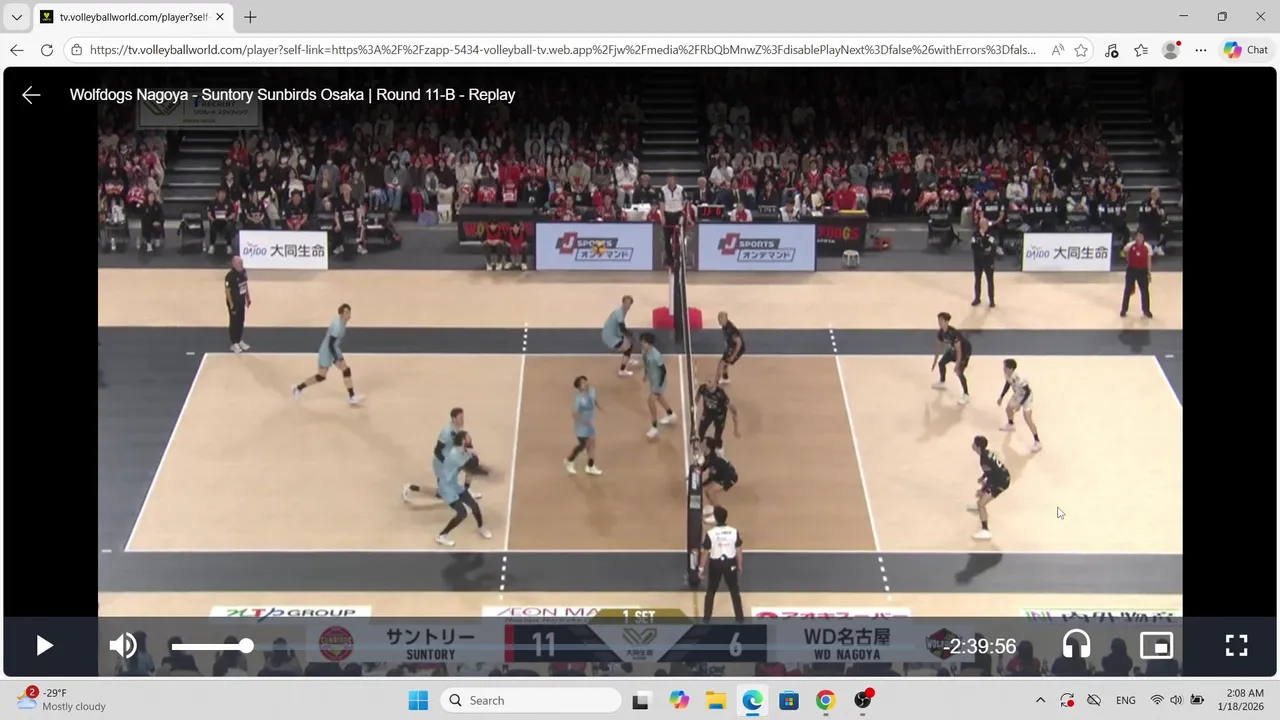The height and width of the screenshot is (720, 1280).
Task: Open the Wi-Fi network tray icon
Action: pyautogui.click(x=1157, y=700)
